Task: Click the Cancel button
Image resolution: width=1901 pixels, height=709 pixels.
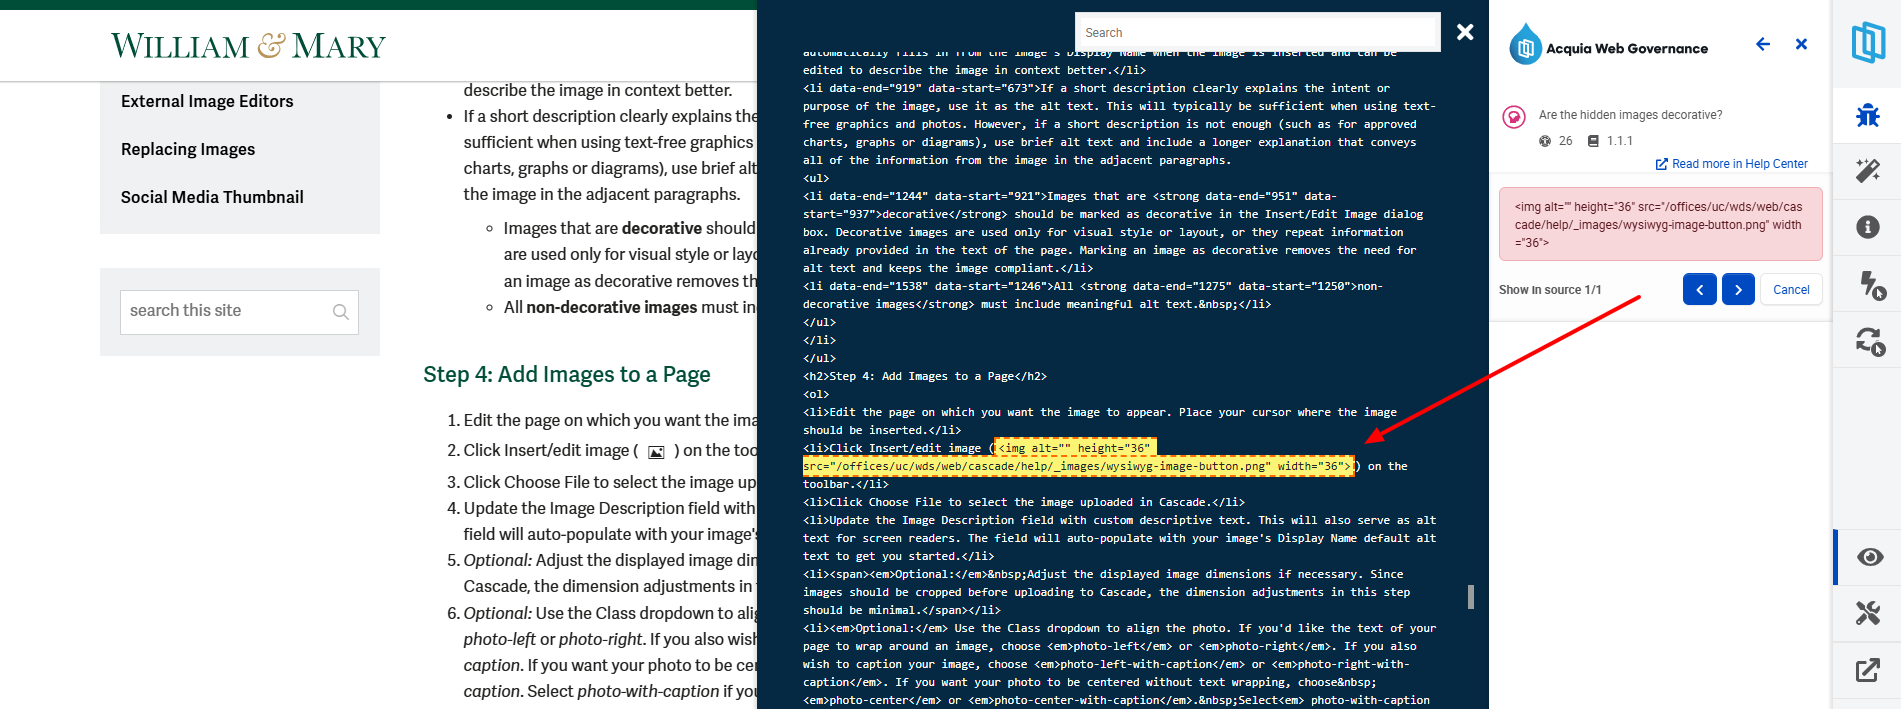Action: (x=1791, y=289)
